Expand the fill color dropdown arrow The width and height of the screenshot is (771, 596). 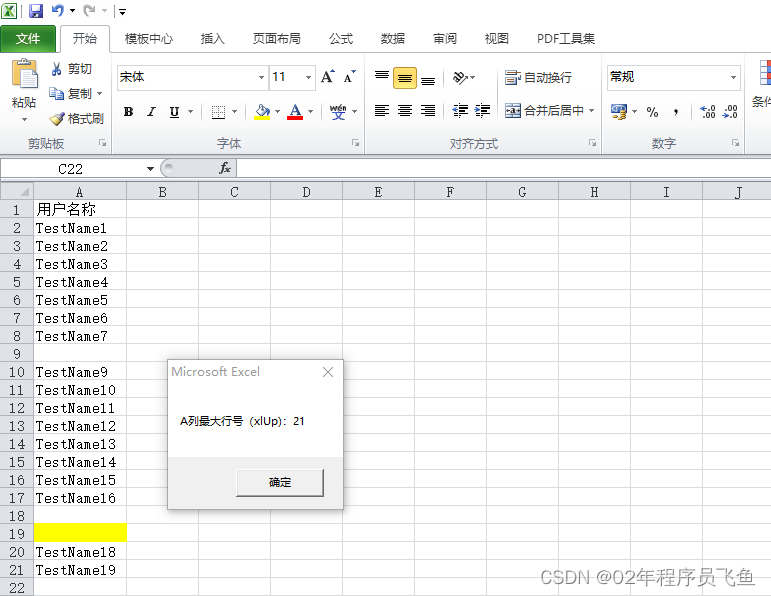(277, 112)
